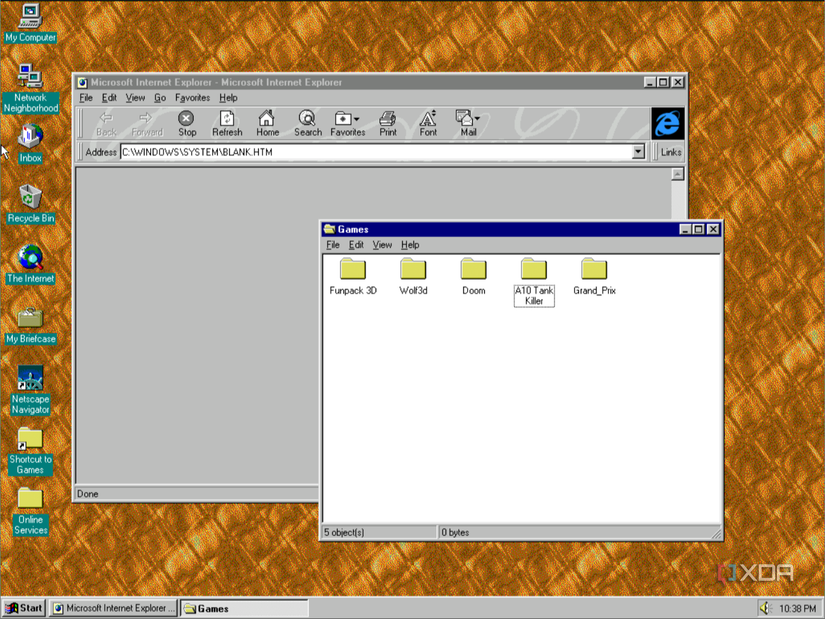Viewport: 825px width, 619px height.
Task: Click the Links button beside the Address bar
Action: coord(669,152)
